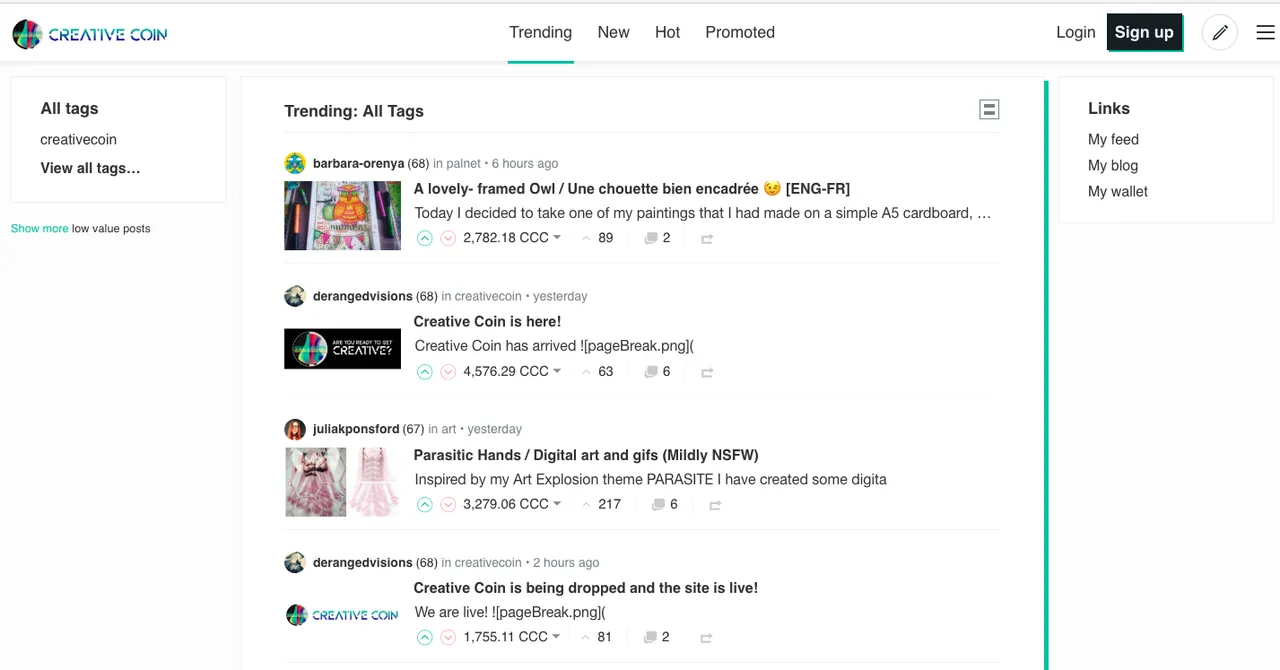Open View all tags…
The image size is (1280, 670).
point(90,168)
